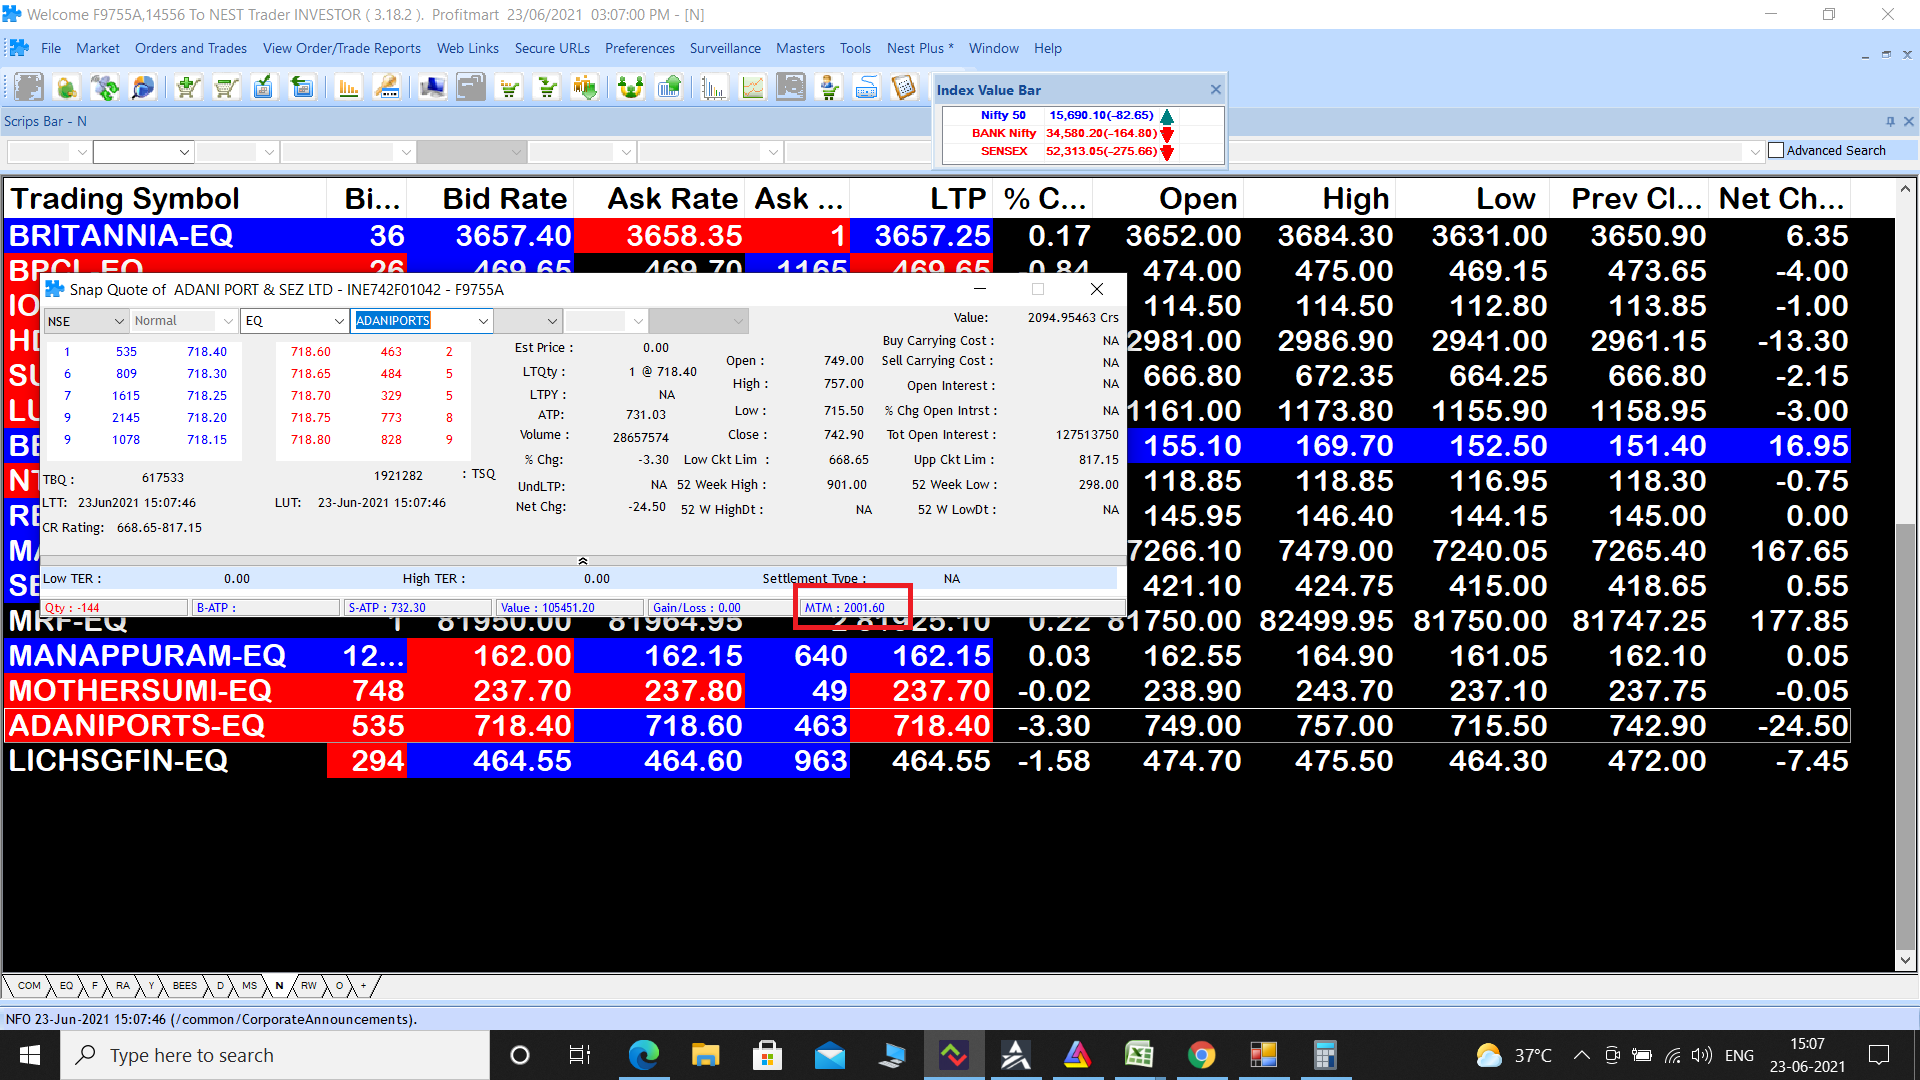Screen dimensions: 1920x1080
Task: Open the pie chart magnifier toolbar icon
Action: coord(143,88)
